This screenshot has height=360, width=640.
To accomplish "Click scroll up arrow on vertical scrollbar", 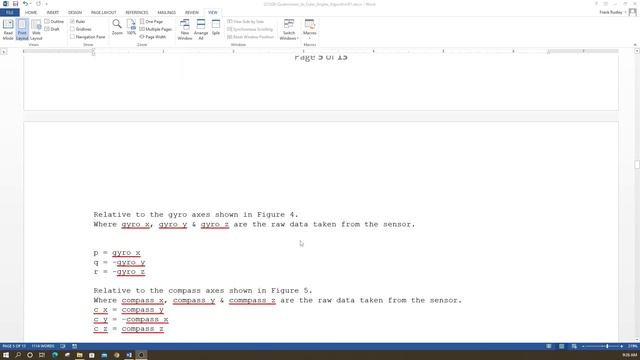I will pyautogui.click(x=637, y=51).
